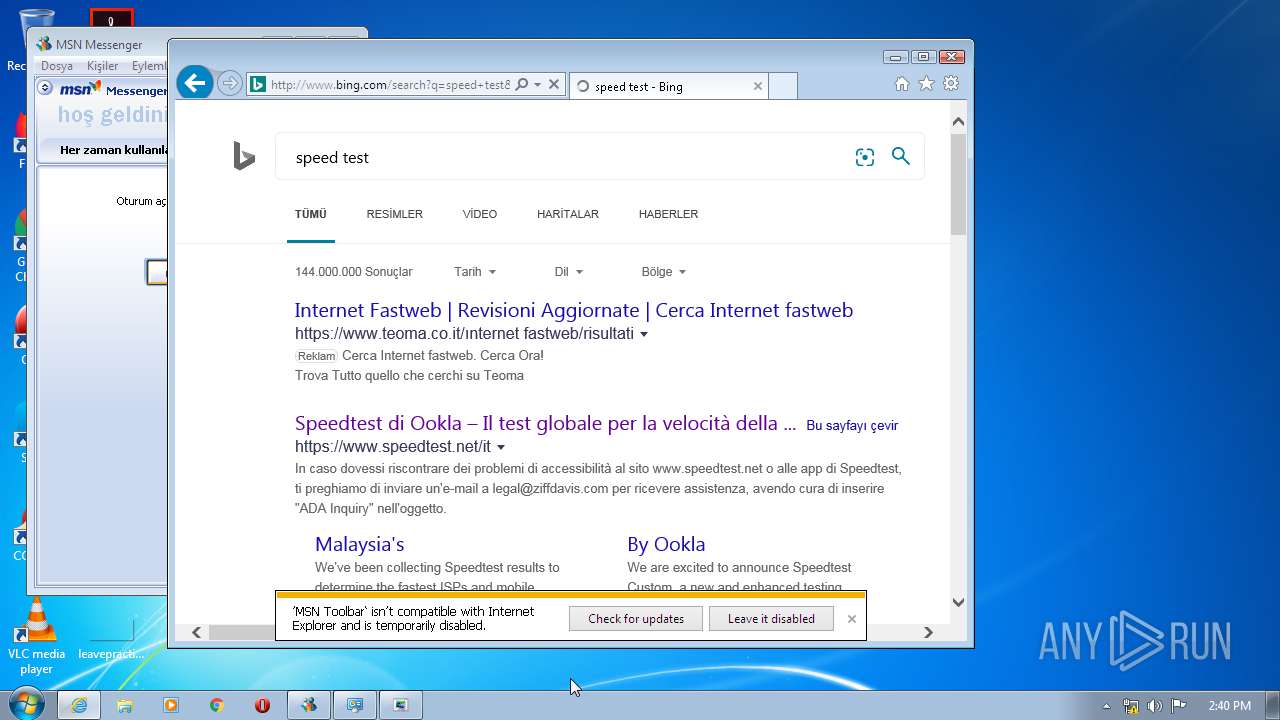Screen dimensions: 1280x720
Task: Click Action Center flag tray icon
Action: [x=1179, y=706]
